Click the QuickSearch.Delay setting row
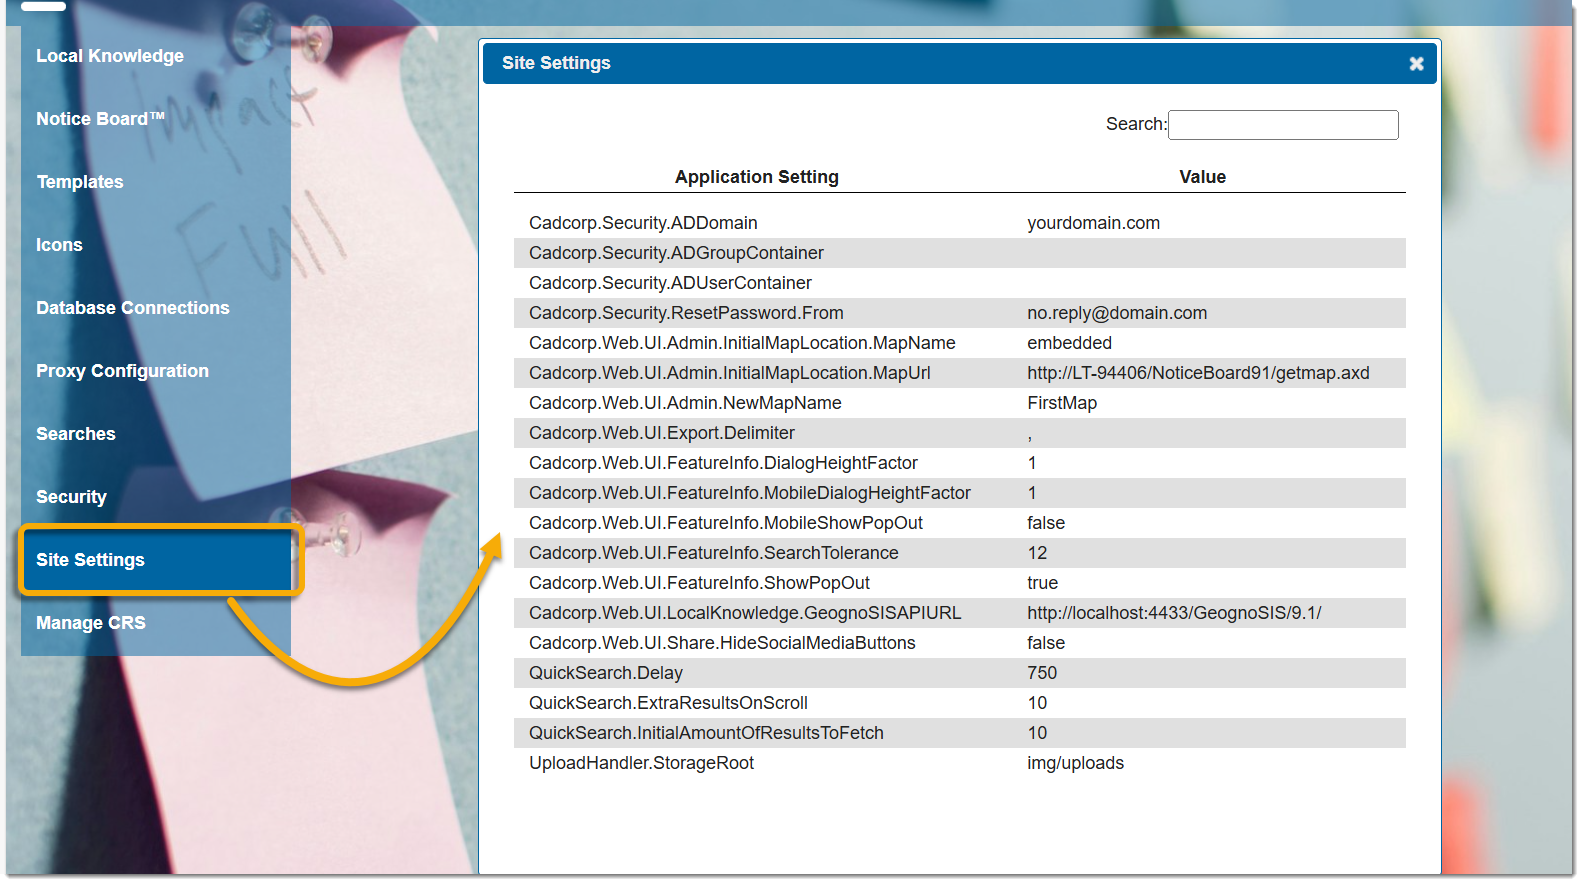The image size is (1582, 884). pos(606,673)
